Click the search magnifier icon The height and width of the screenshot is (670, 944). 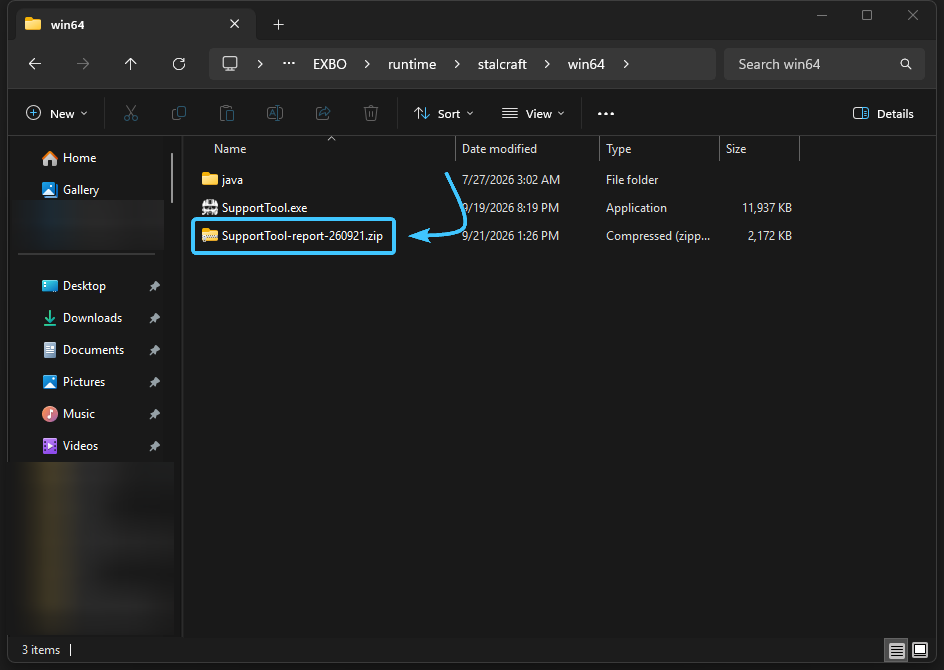pos(905,64)
